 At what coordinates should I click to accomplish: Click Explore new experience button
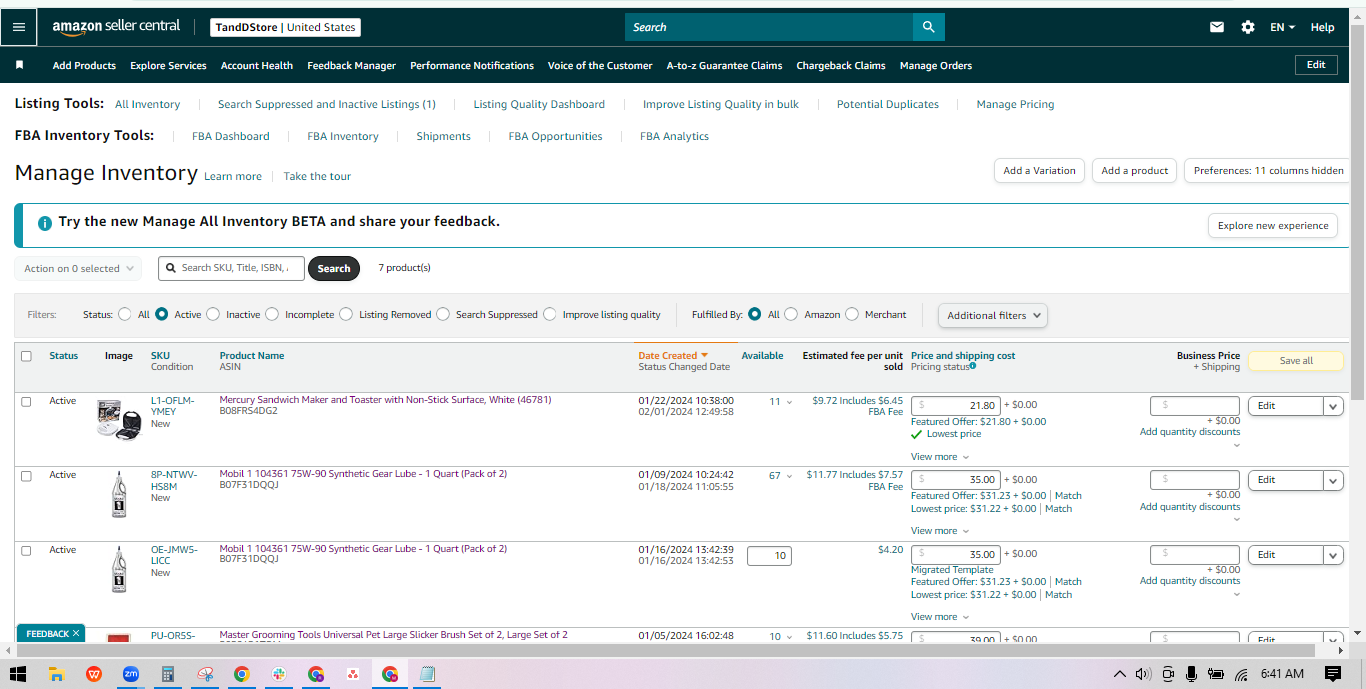pos(1273,225)
